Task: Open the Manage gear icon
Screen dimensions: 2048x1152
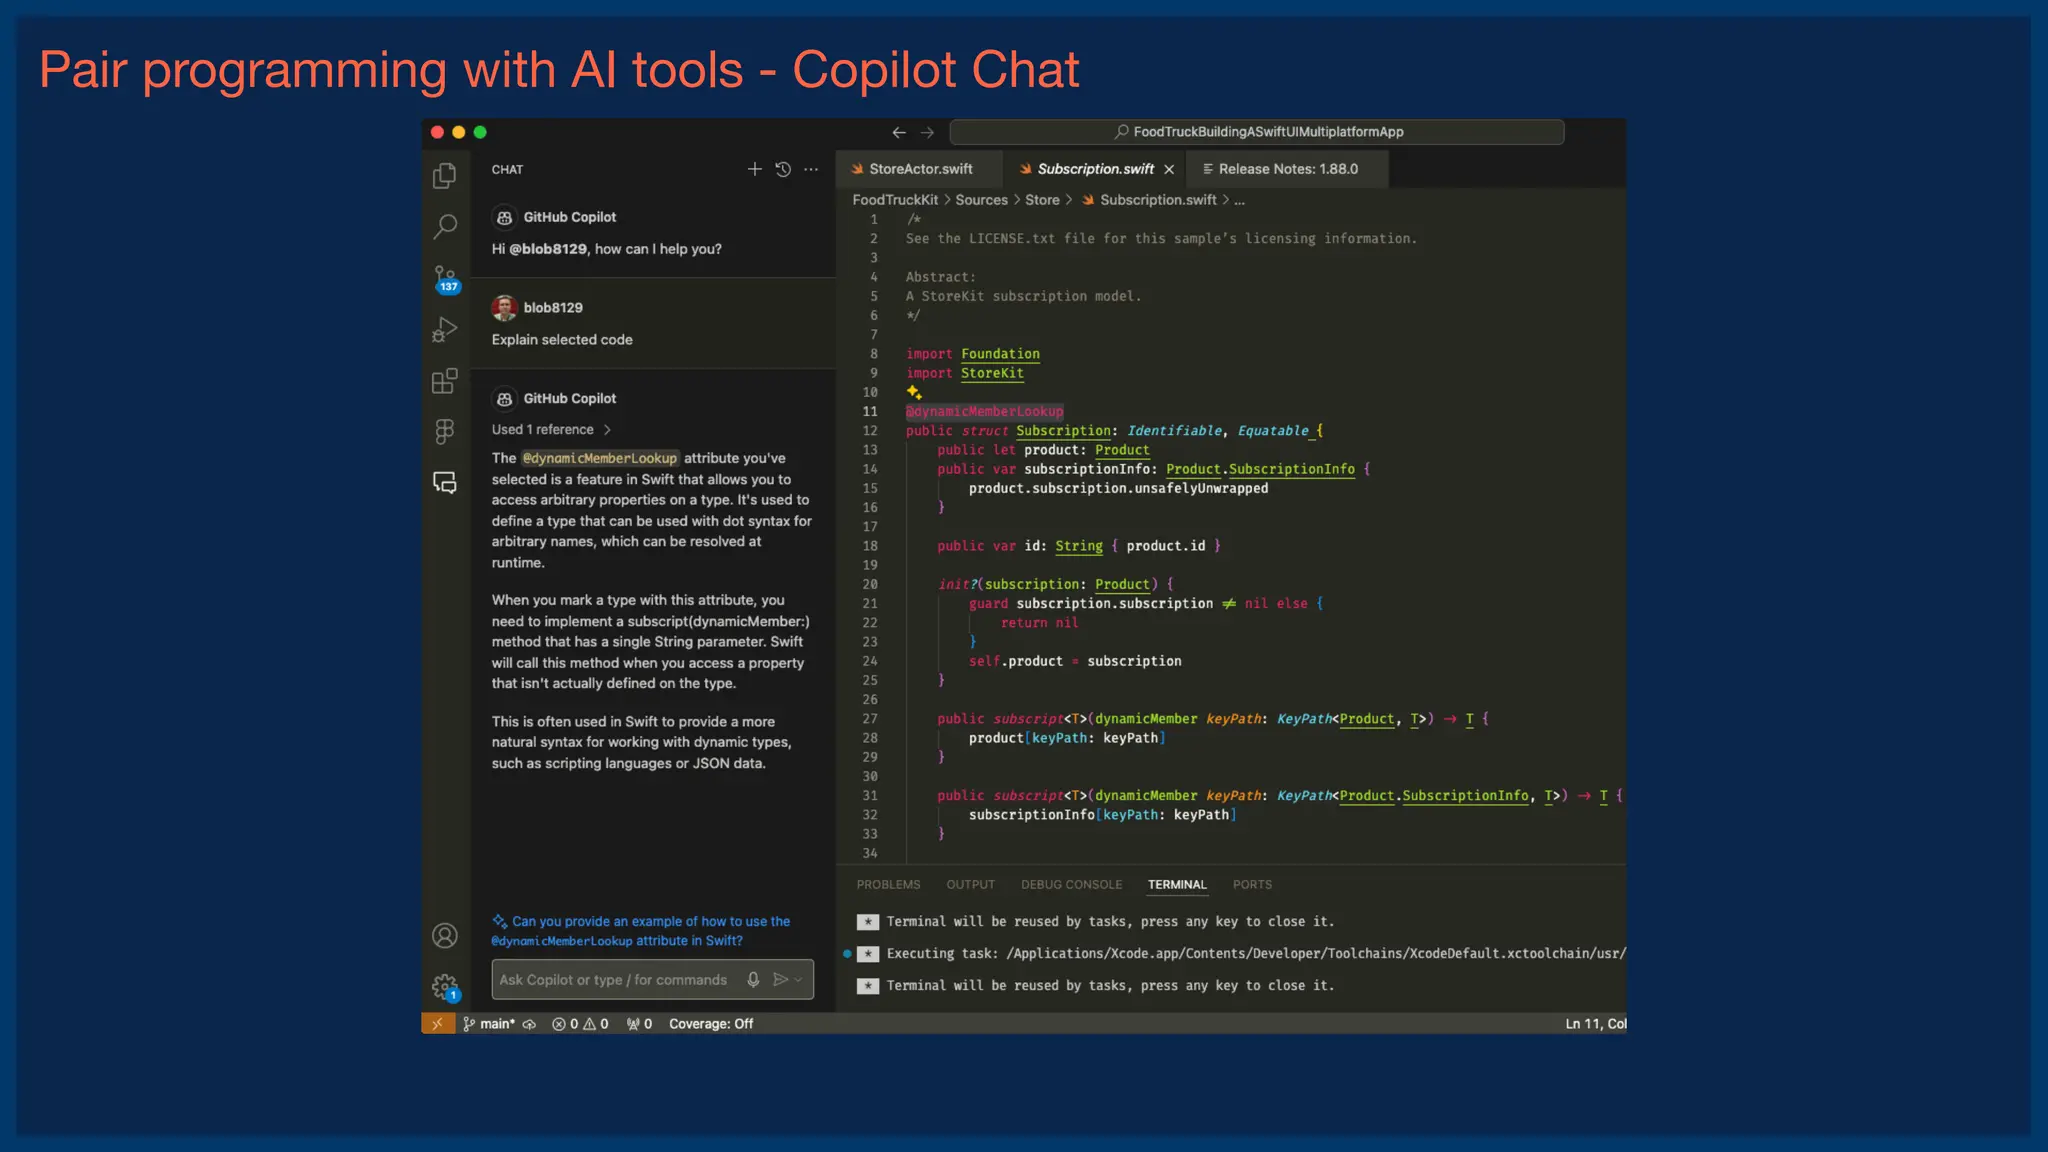Action: pyautogui.click(x=445, y=988)
